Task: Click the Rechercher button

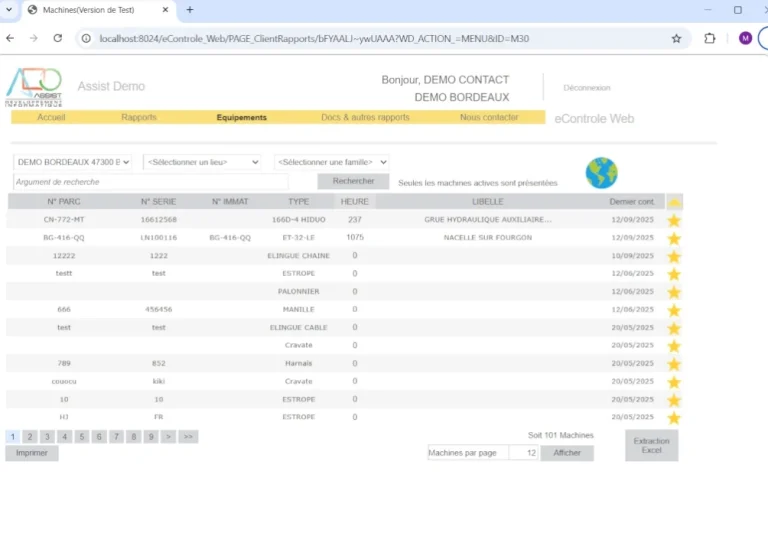Action: pos(353,181)
